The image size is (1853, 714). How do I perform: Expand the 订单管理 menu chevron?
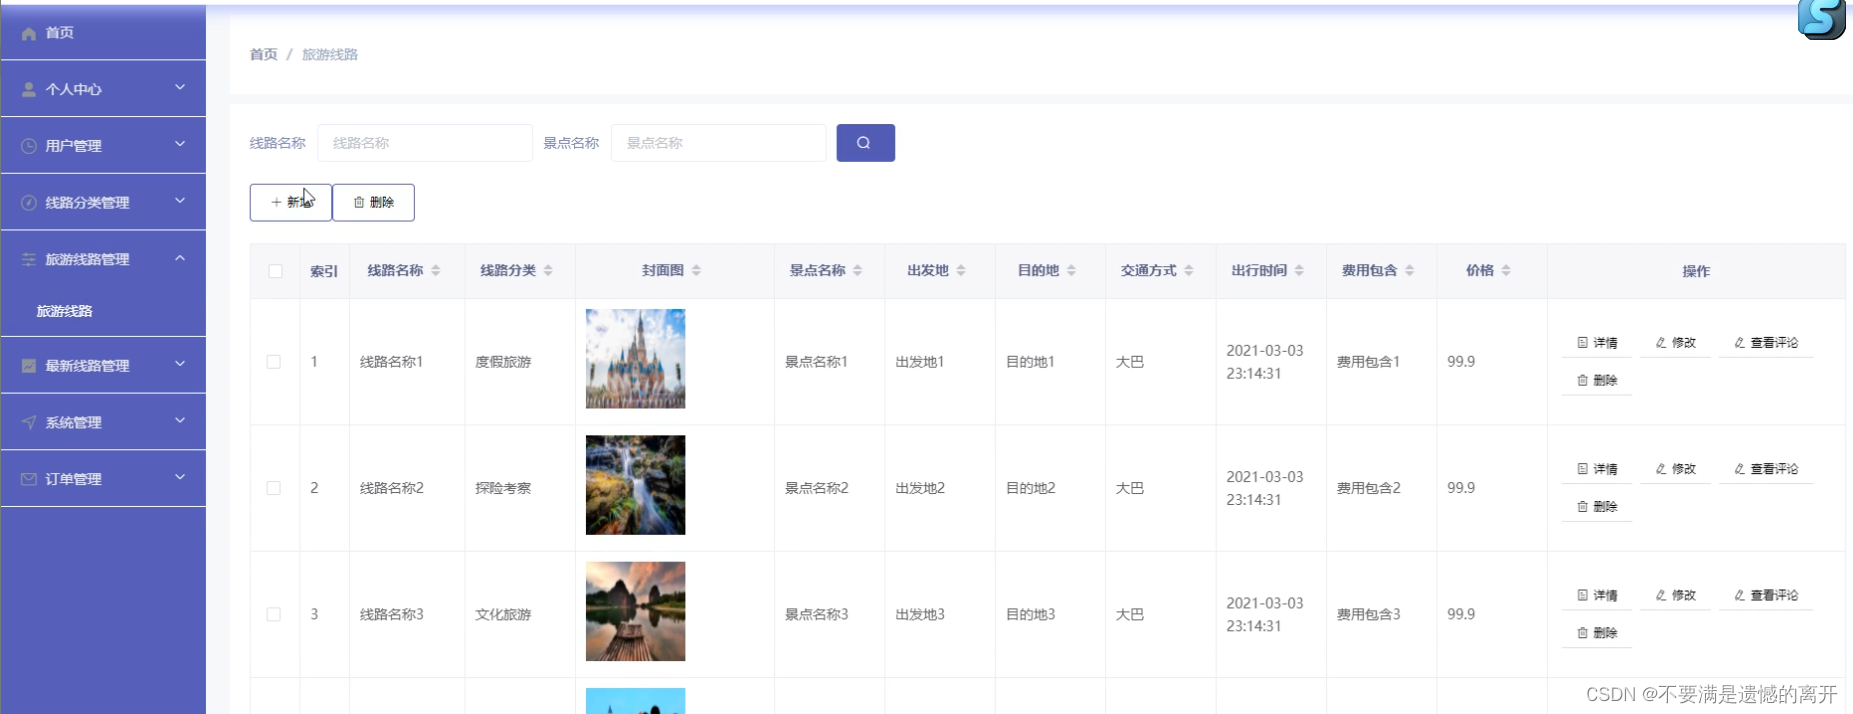tap(180, 478)
